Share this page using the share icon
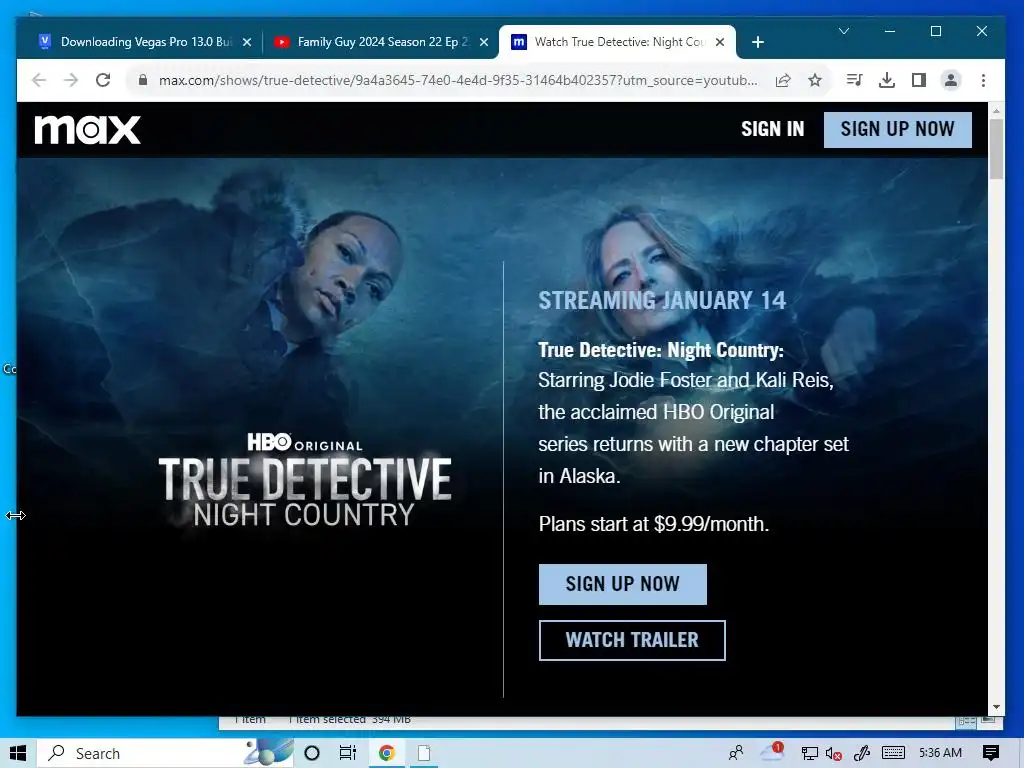Viewport: 1024px width, 768px height. pyautogui.click(x=783, y=80)
